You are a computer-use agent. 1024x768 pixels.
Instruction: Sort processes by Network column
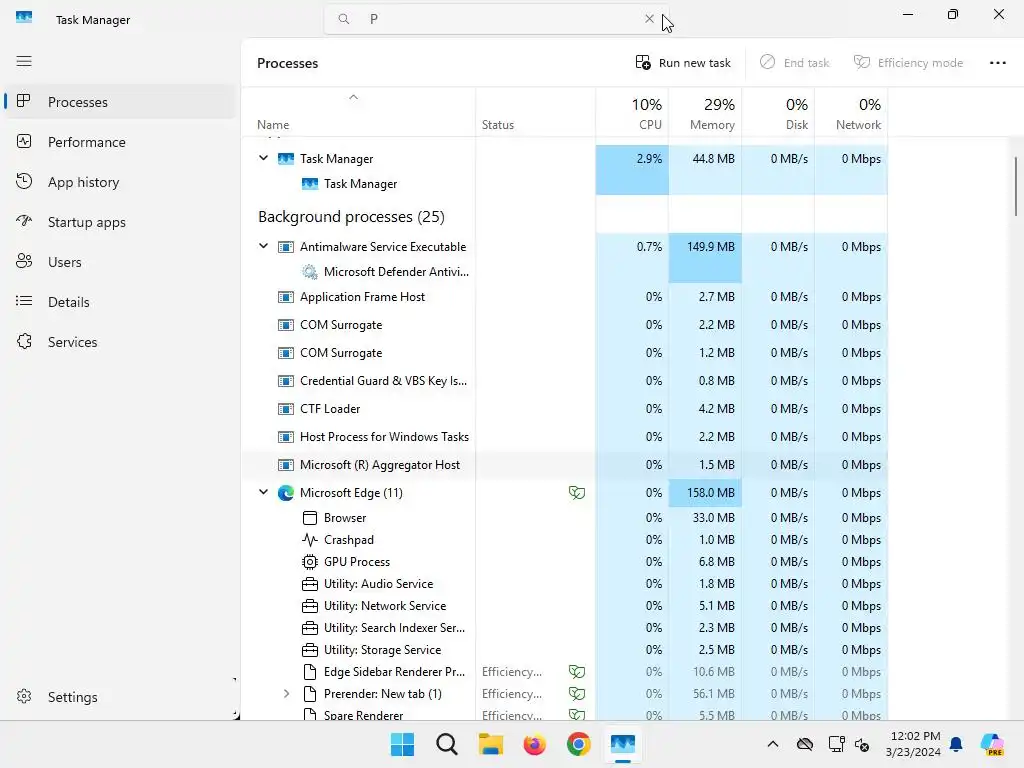pyautogui.click(x=852, y=113)
